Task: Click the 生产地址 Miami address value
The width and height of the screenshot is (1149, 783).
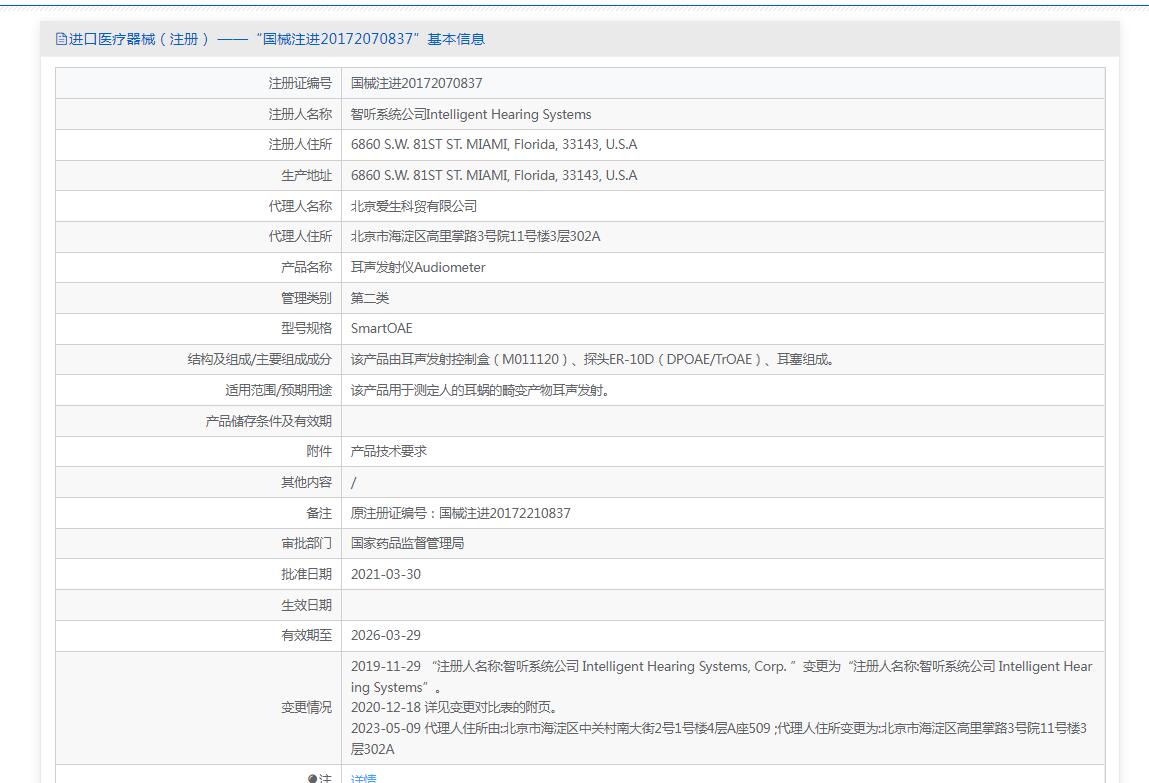Action: click(x=493, y=176)
